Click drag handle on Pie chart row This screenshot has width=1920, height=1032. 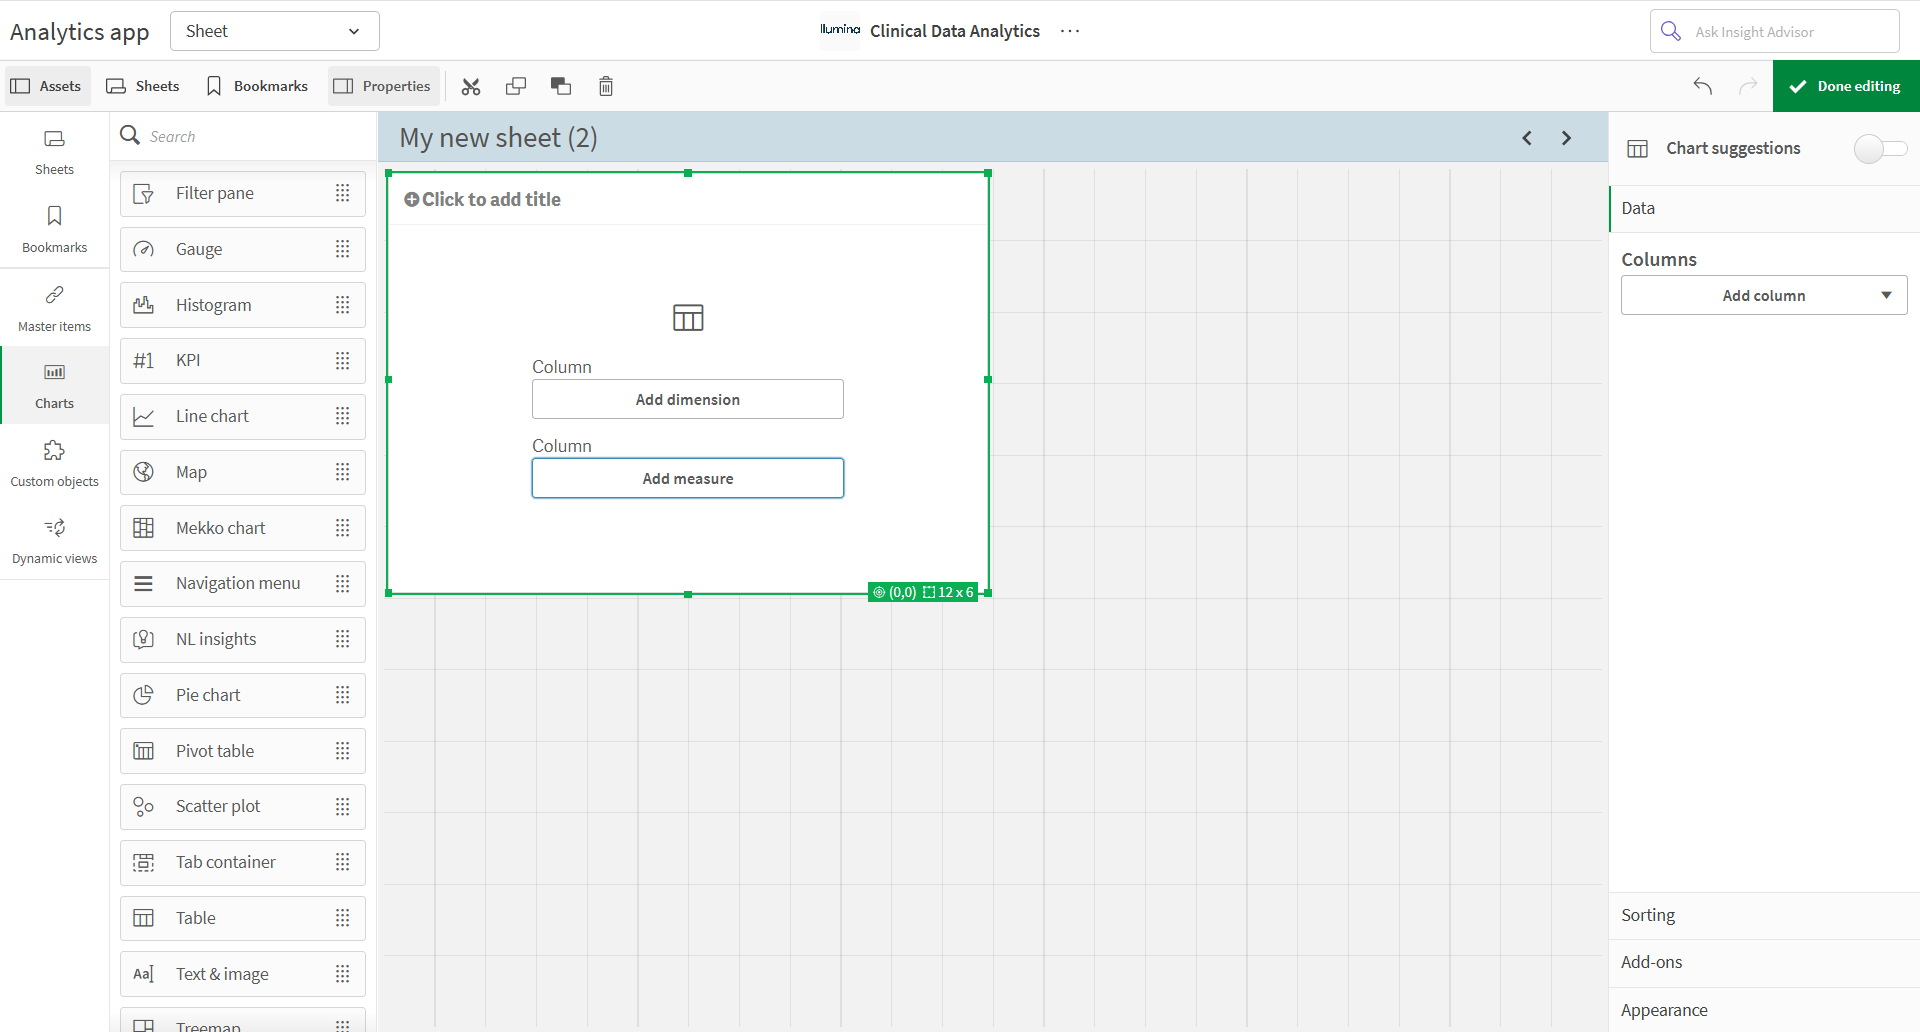click(x=343, y=695)
